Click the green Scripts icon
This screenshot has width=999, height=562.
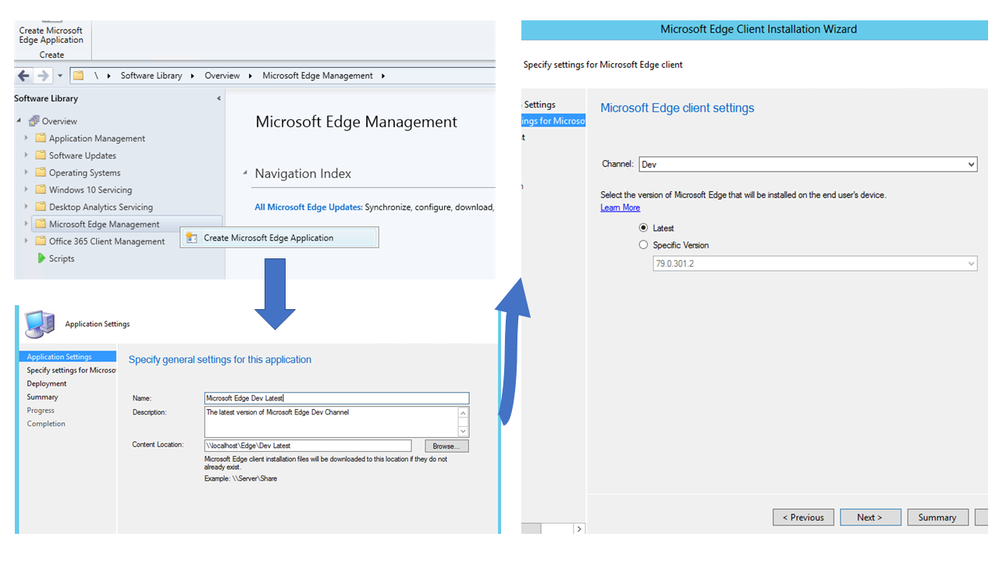(41, 258)
